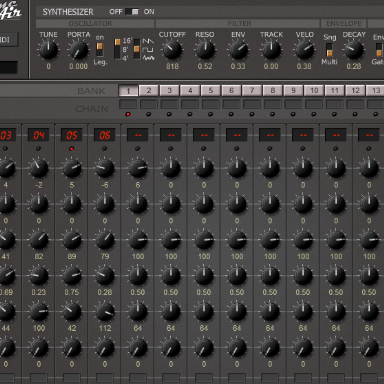Click the chain slot under bank 5

coord(211,104)
